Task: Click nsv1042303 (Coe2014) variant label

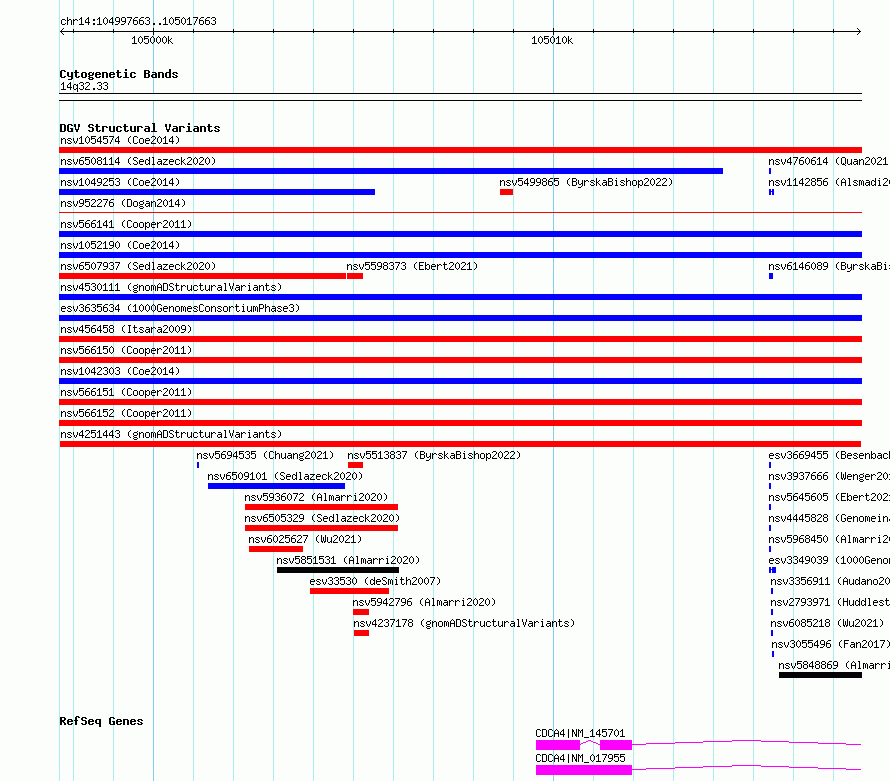Action: (120, 371)
